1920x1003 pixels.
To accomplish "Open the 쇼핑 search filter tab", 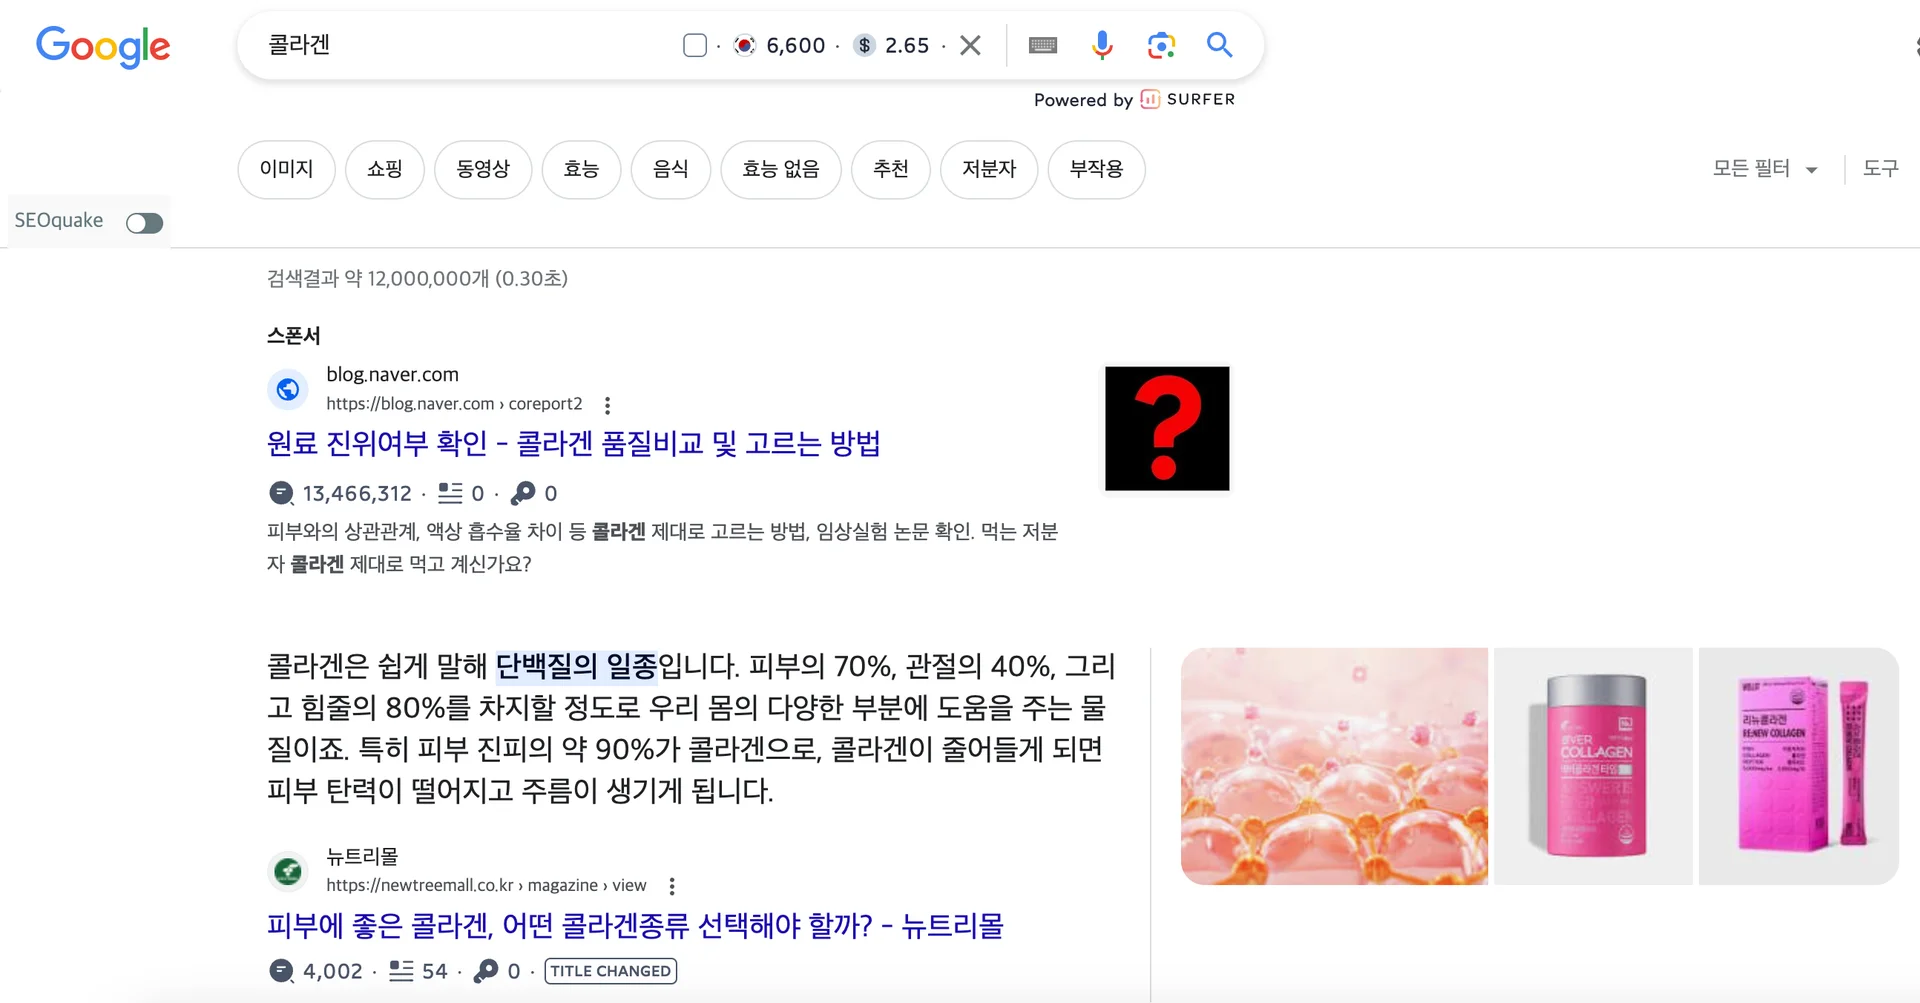I will [385, 169].
